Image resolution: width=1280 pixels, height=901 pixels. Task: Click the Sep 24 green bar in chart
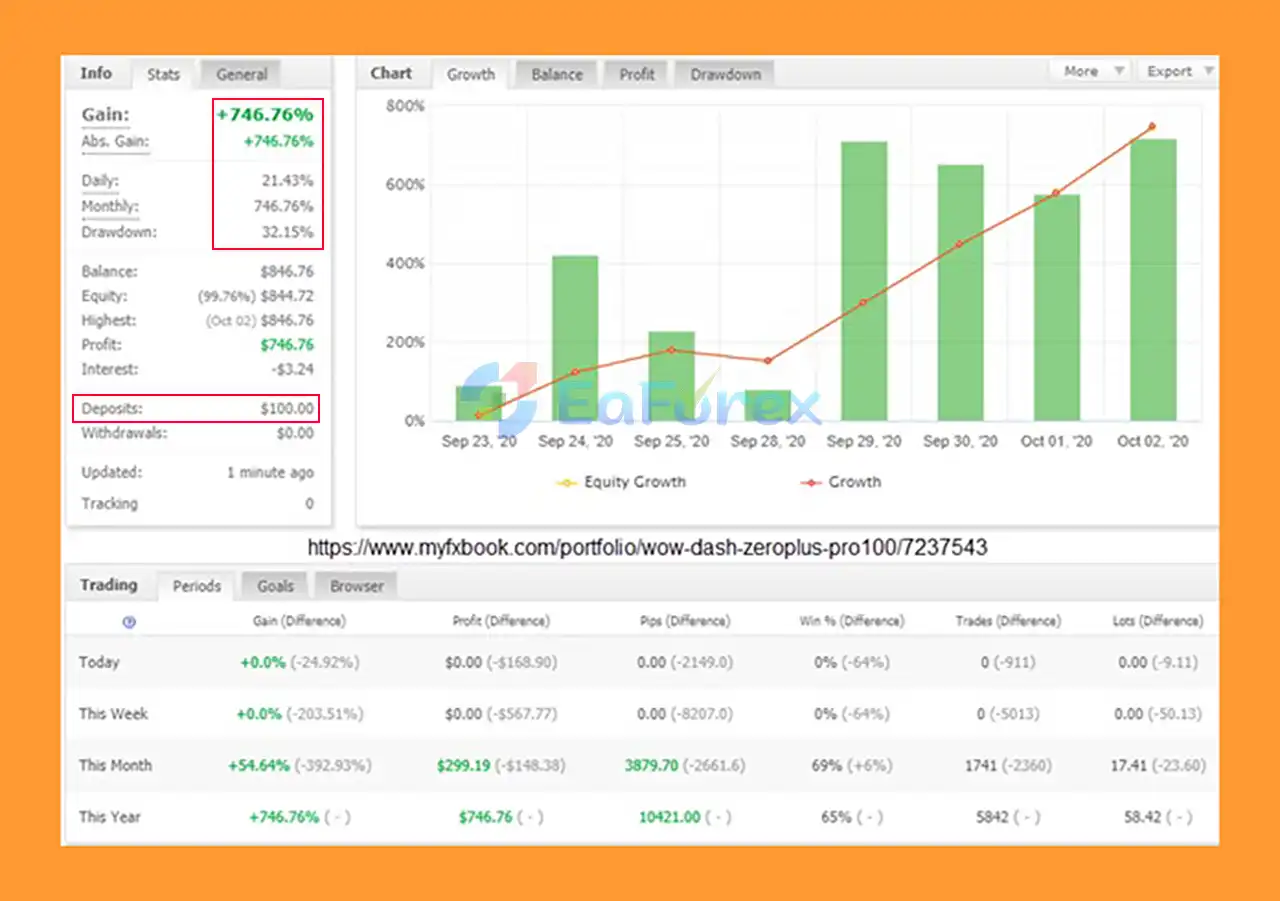pyautogui.click(x=575, y=338)
